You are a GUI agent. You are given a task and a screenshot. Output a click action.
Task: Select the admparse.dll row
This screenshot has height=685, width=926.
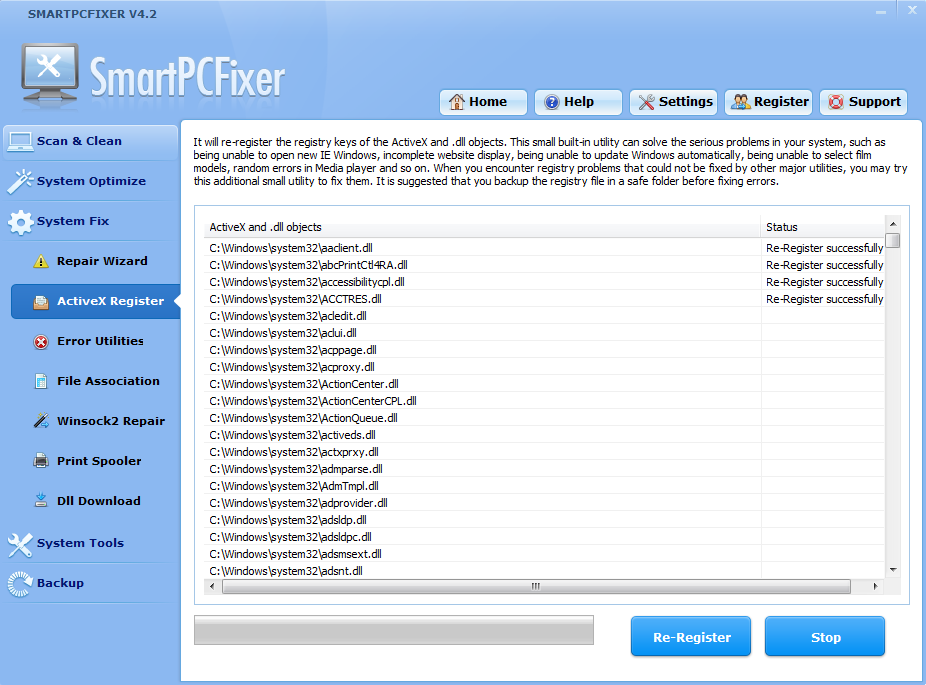pos(544,469)
